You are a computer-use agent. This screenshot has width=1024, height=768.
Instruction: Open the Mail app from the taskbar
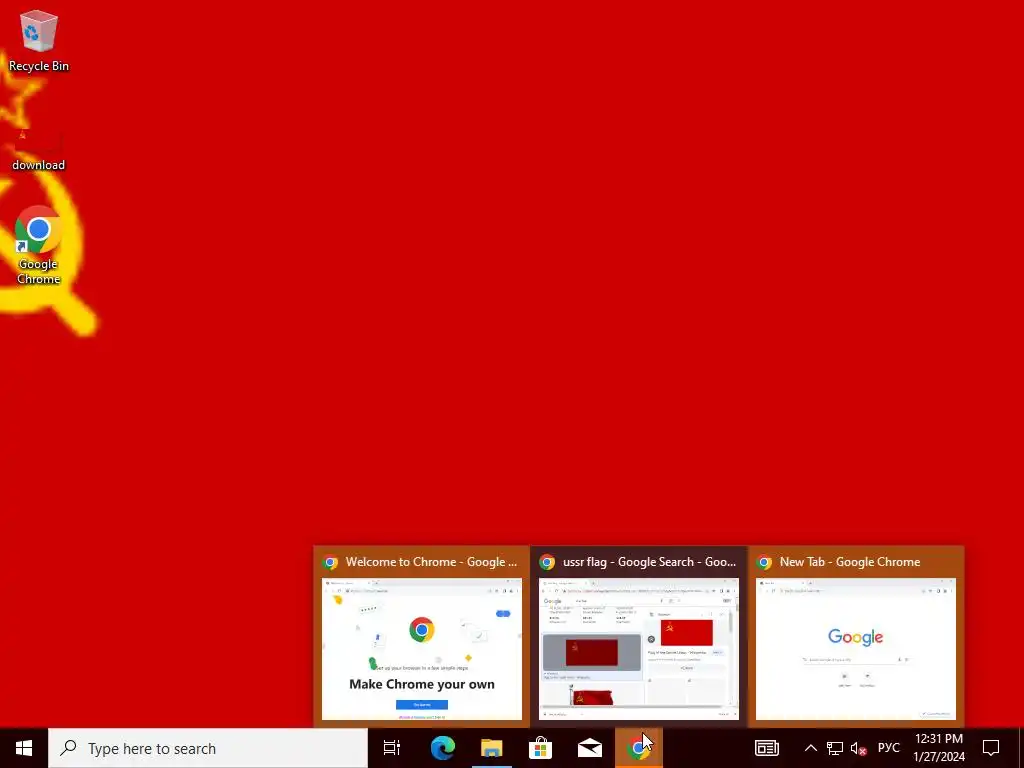[x=590, y=748]
